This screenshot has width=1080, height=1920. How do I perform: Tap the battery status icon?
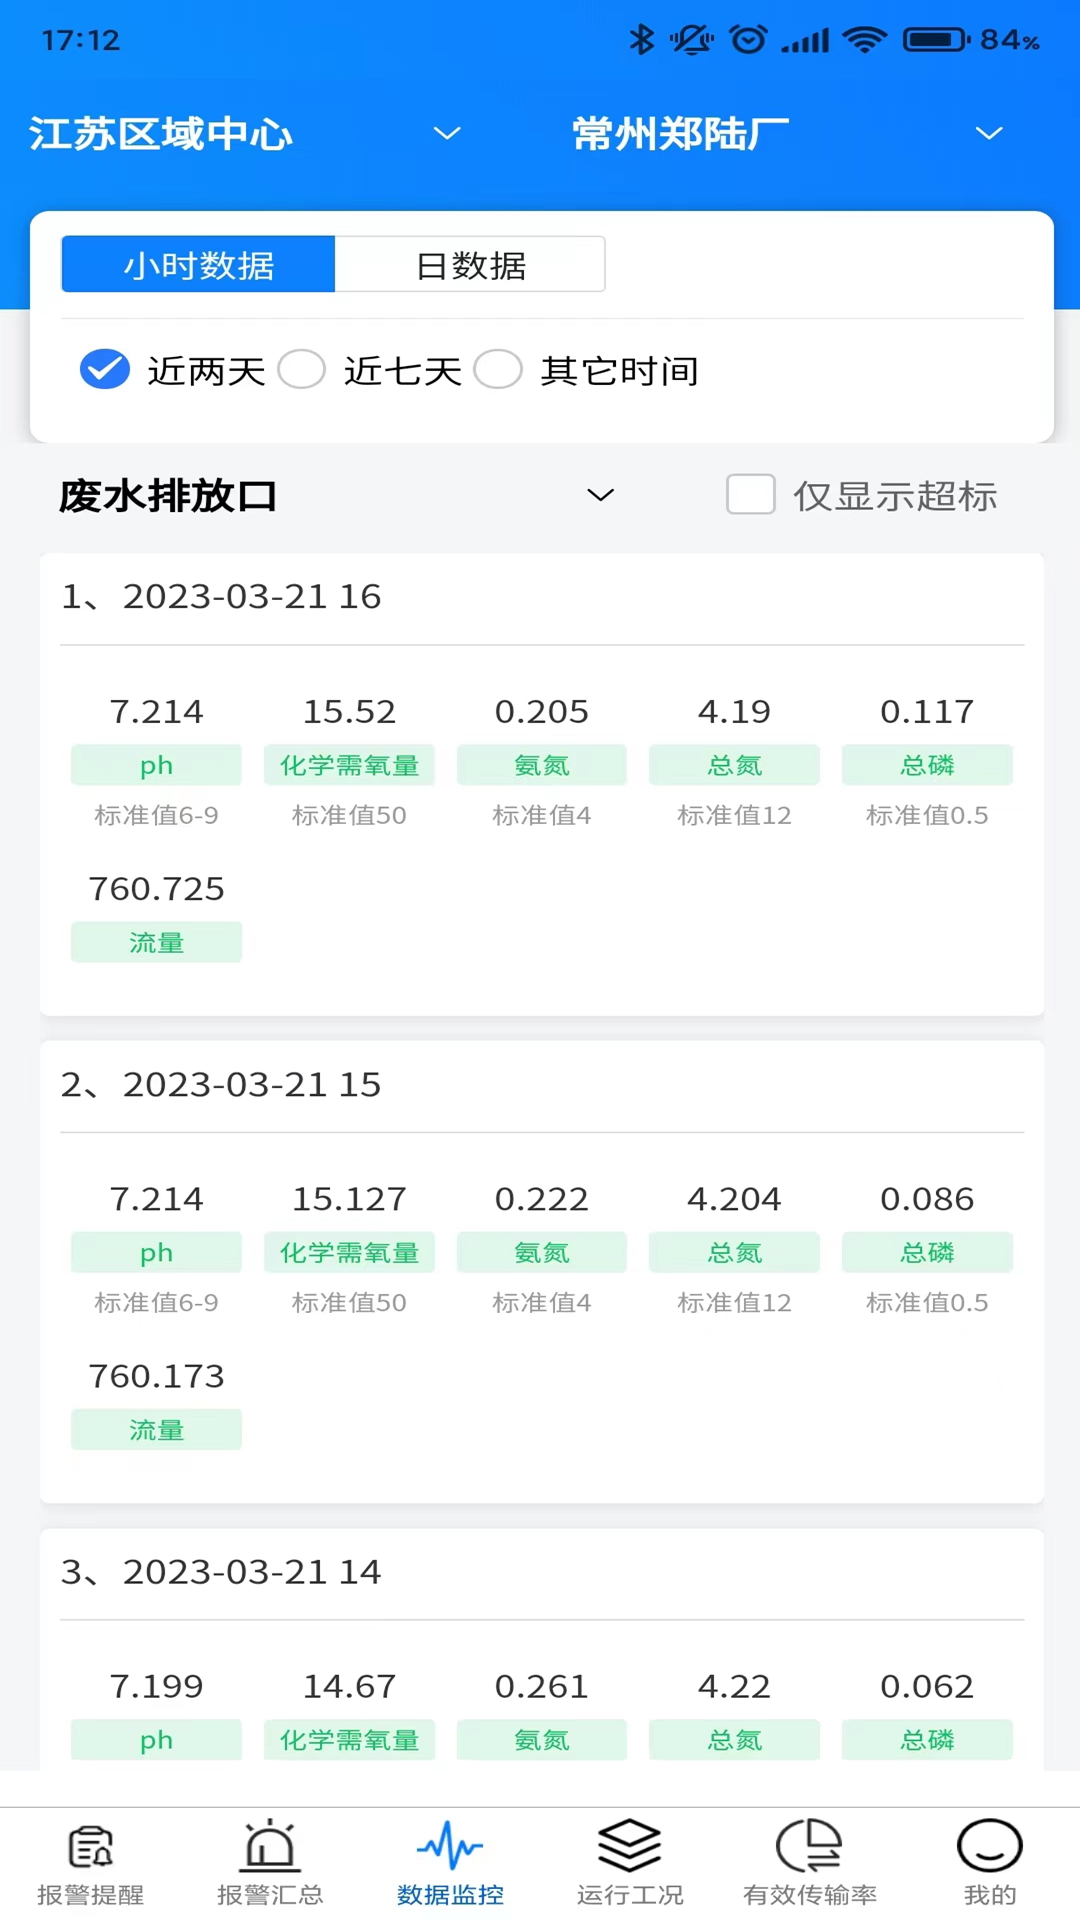[936, 40]
